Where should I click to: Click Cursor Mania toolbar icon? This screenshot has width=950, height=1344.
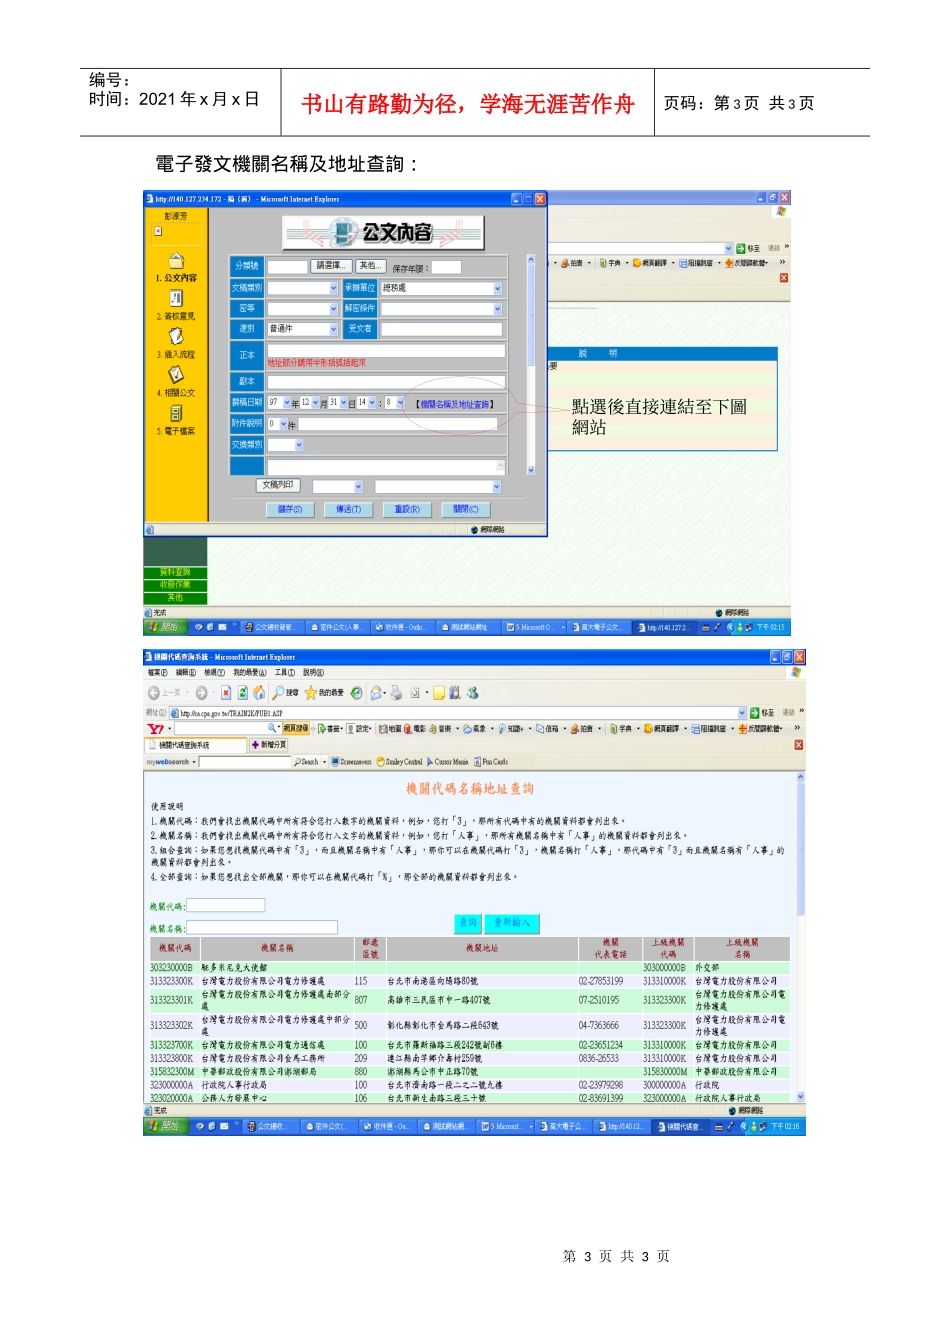coord(430,762)
